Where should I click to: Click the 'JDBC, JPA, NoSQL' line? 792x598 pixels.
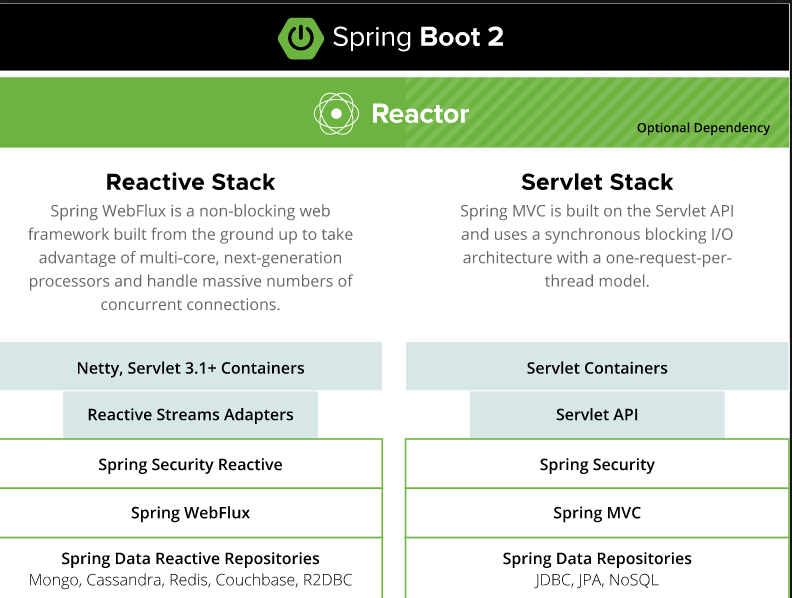pyautogui.click(x=597, y=580)
